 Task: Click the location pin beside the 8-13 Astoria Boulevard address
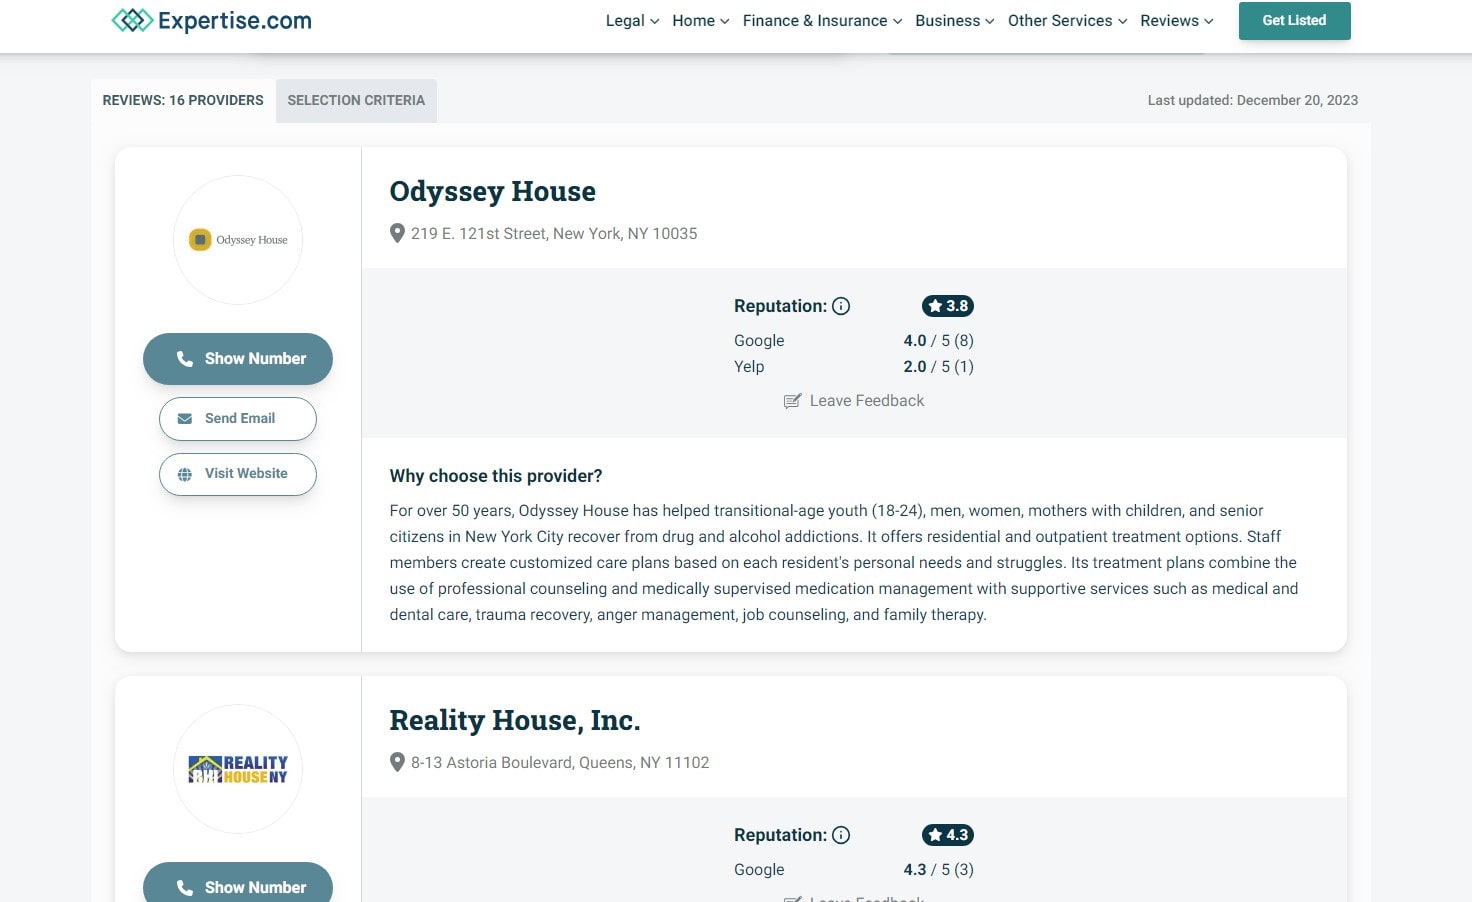point(397,763)
